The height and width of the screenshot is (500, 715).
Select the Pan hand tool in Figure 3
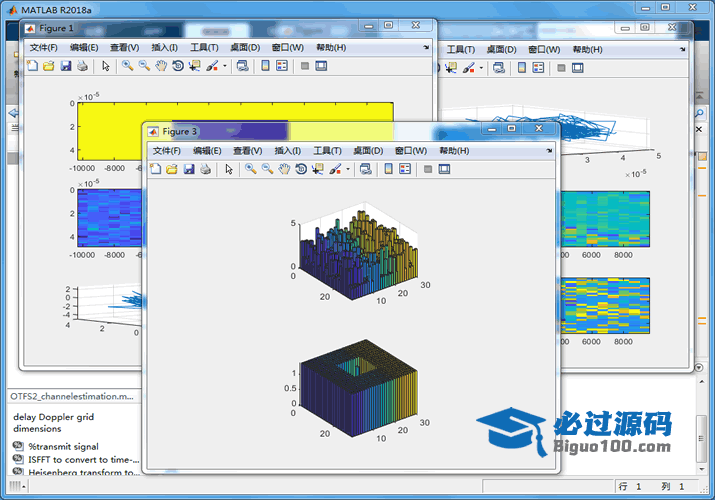[284, 169]
